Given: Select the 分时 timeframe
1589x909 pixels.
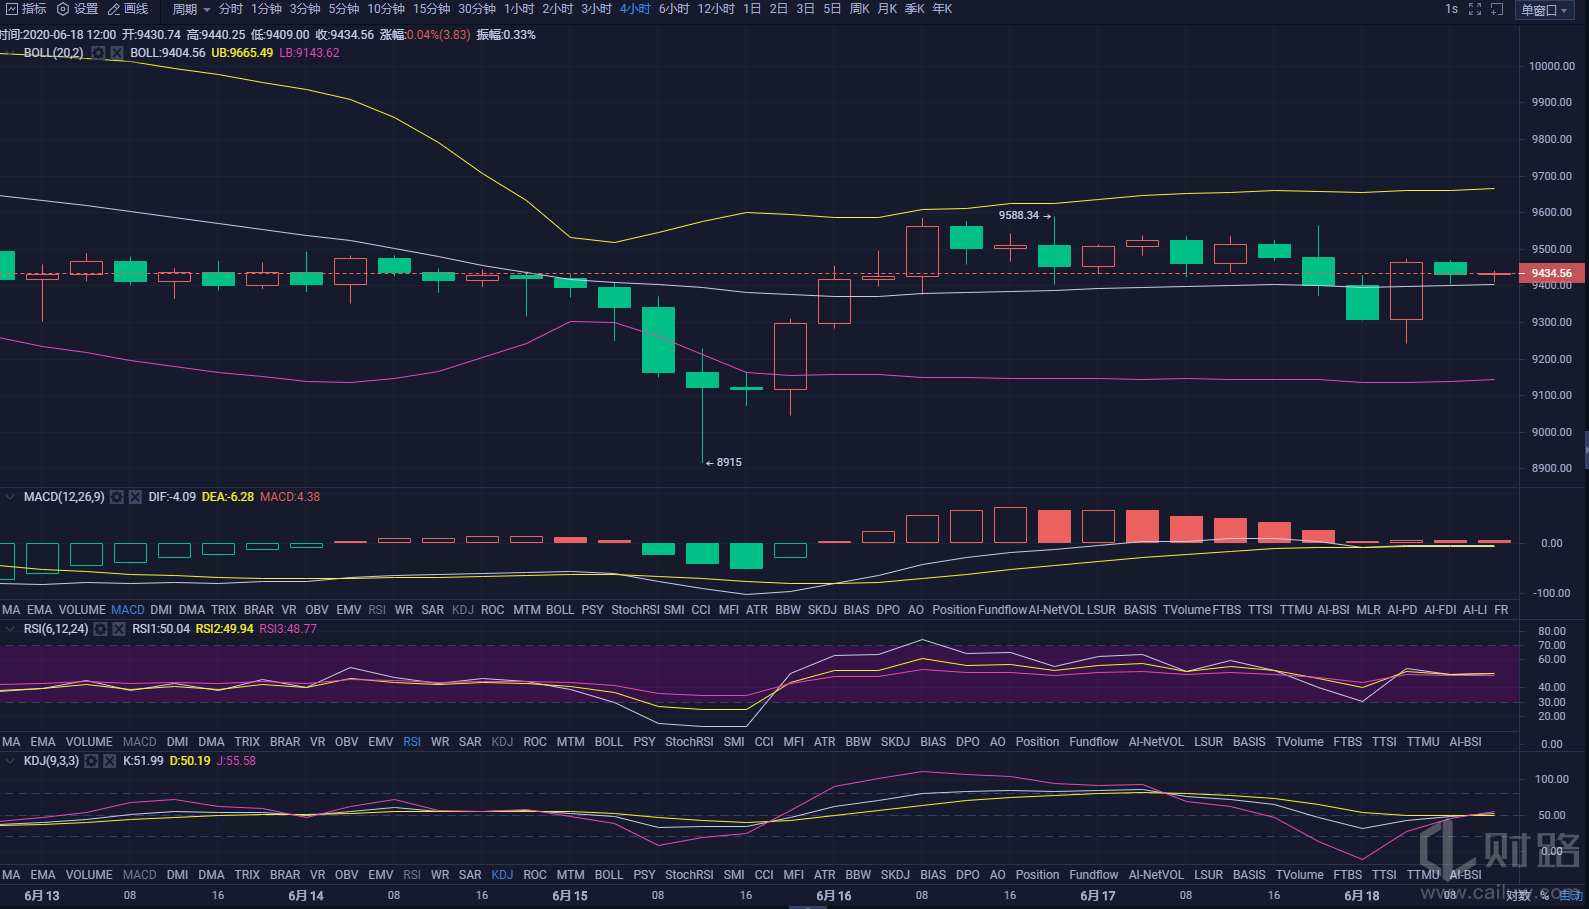Looking at the screenshot, I should click(x=231, y=9).
